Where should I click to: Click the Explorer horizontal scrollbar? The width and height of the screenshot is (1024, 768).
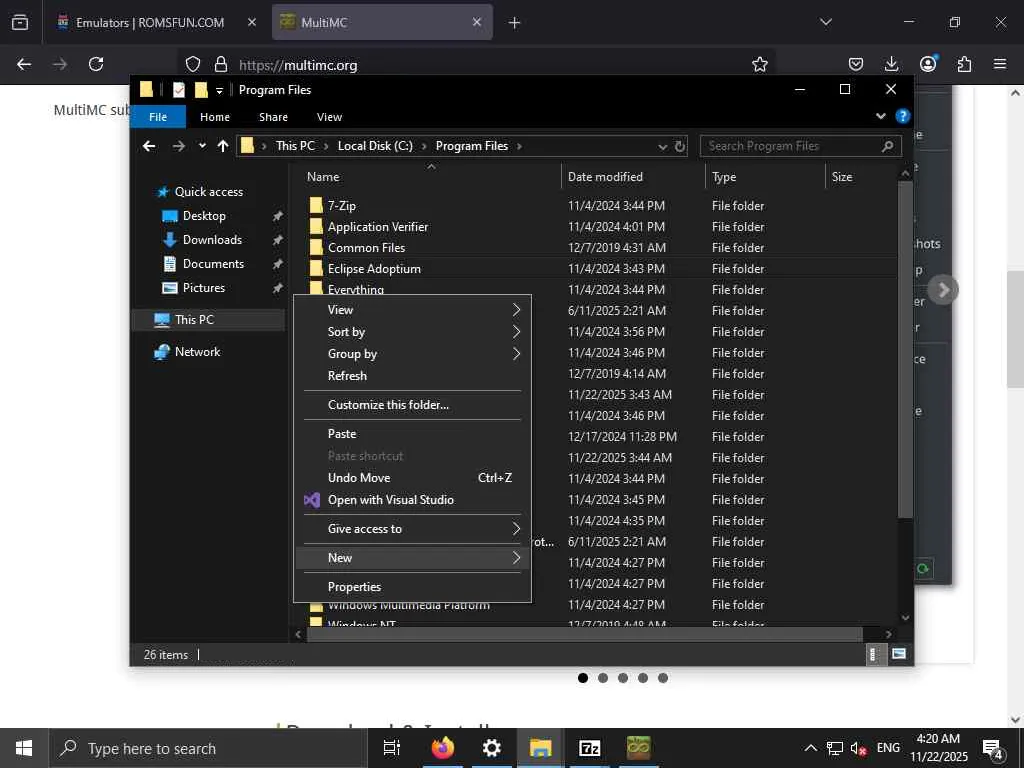click(x=584, y=634)
